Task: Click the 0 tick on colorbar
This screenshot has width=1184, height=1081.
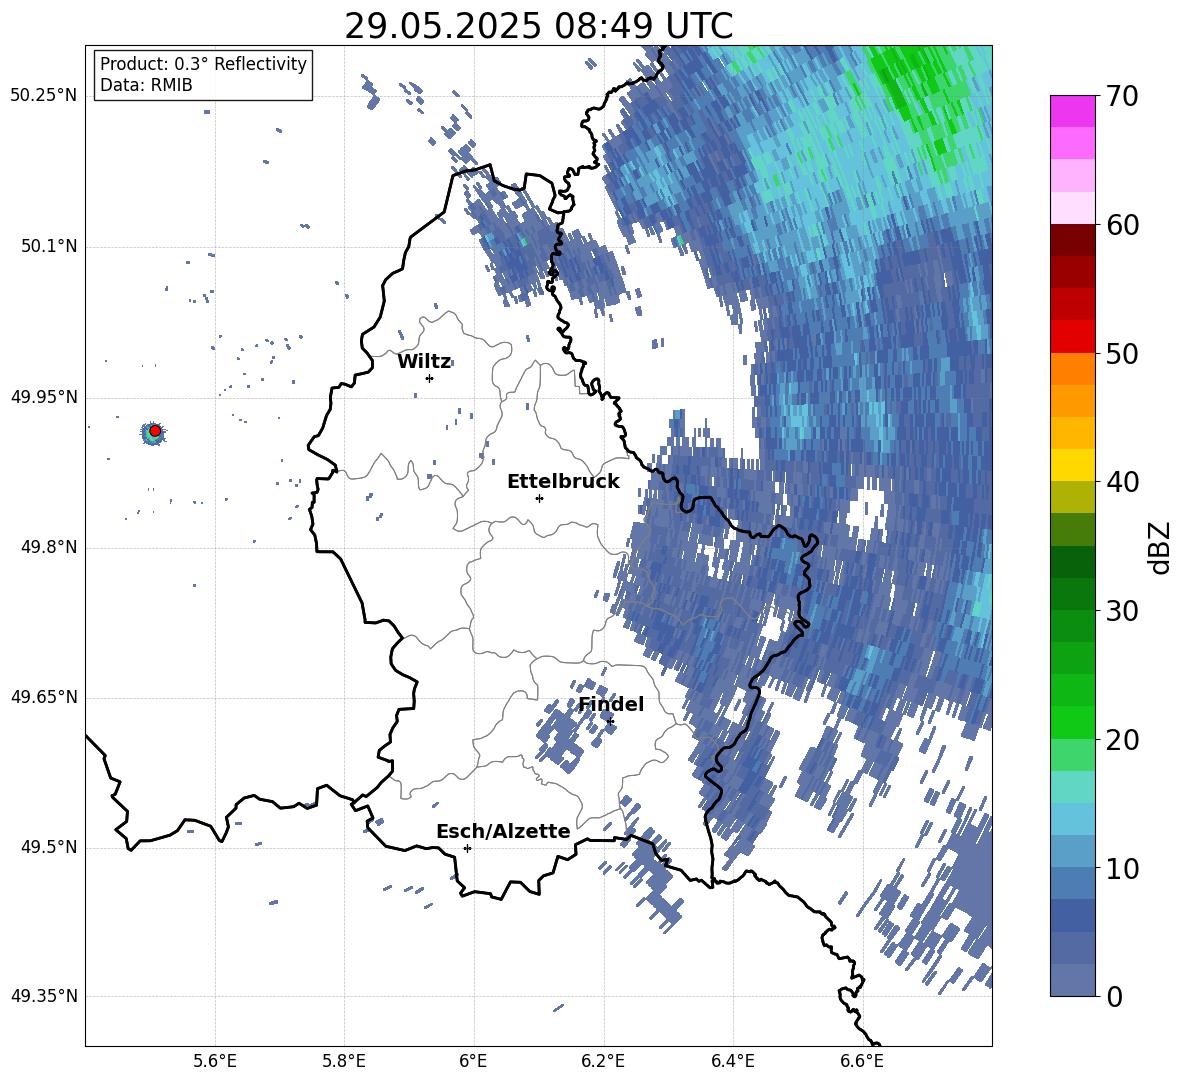Action: 1114,996
